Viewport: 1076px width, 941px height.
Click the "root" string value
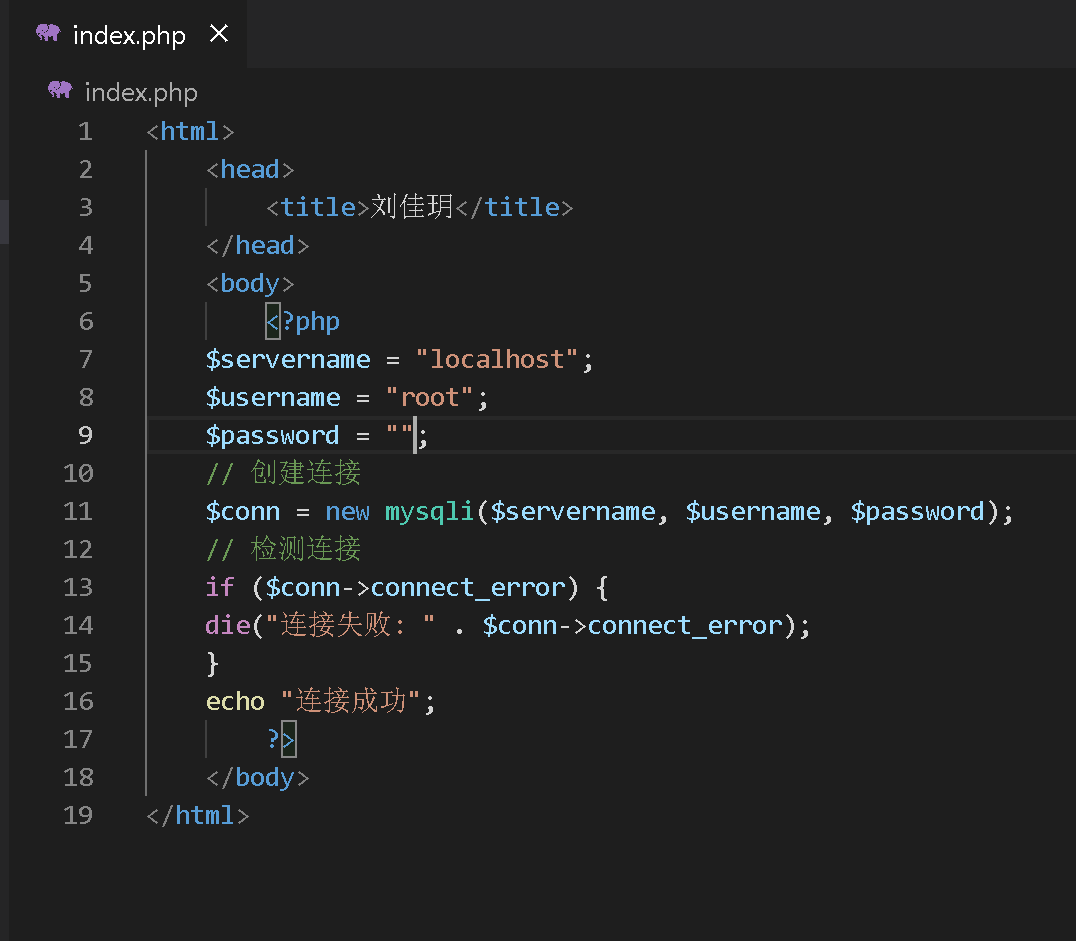(429, 397)
